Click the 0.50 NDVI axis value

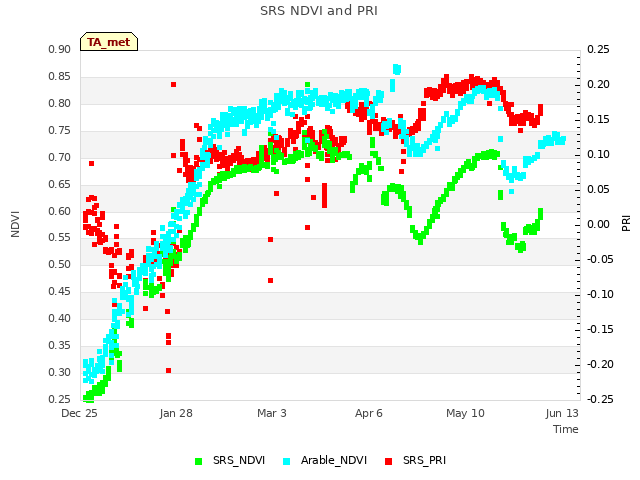(60, 264)
